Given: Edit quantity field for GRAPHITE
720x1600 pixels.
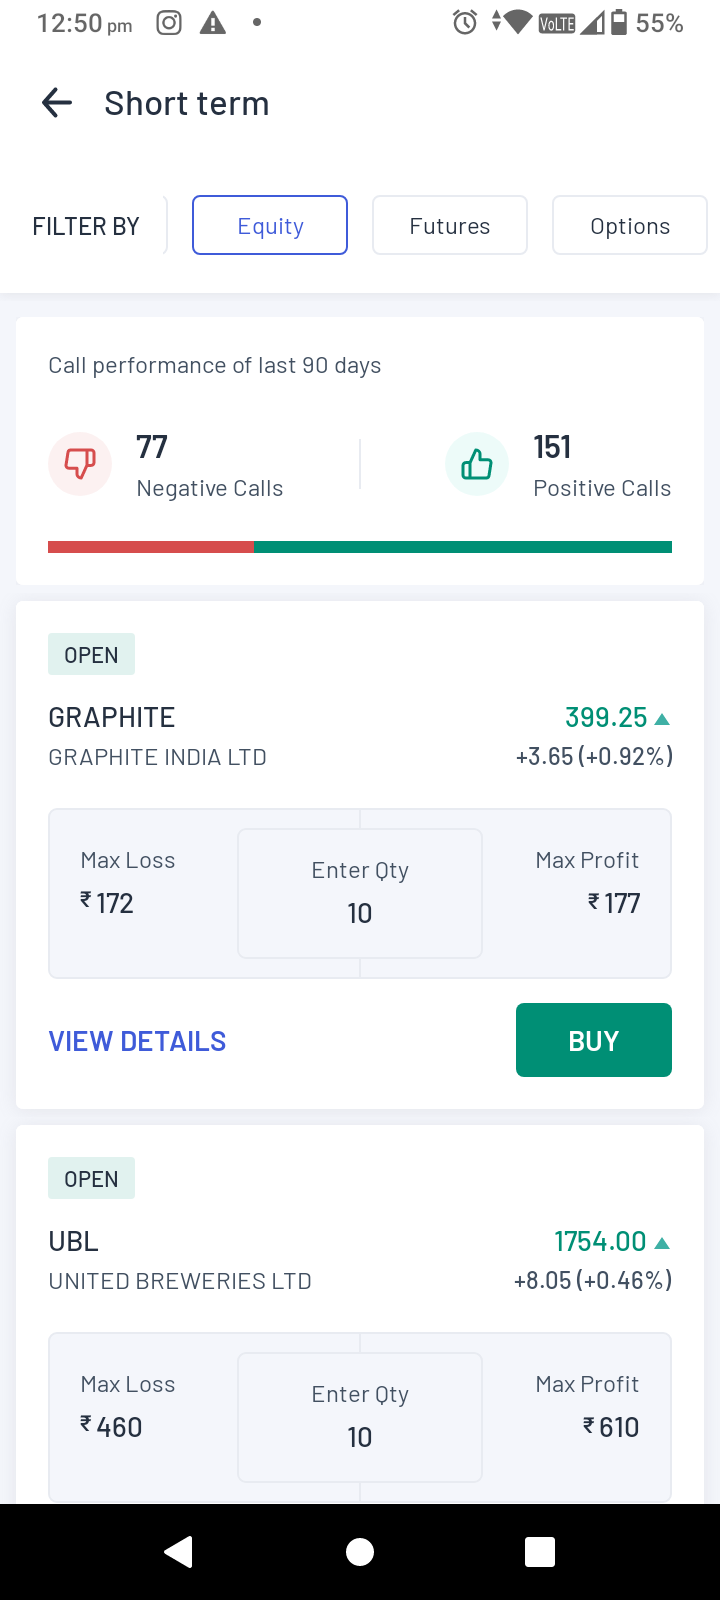Looking at the screenshot, I should pos(360,894).
